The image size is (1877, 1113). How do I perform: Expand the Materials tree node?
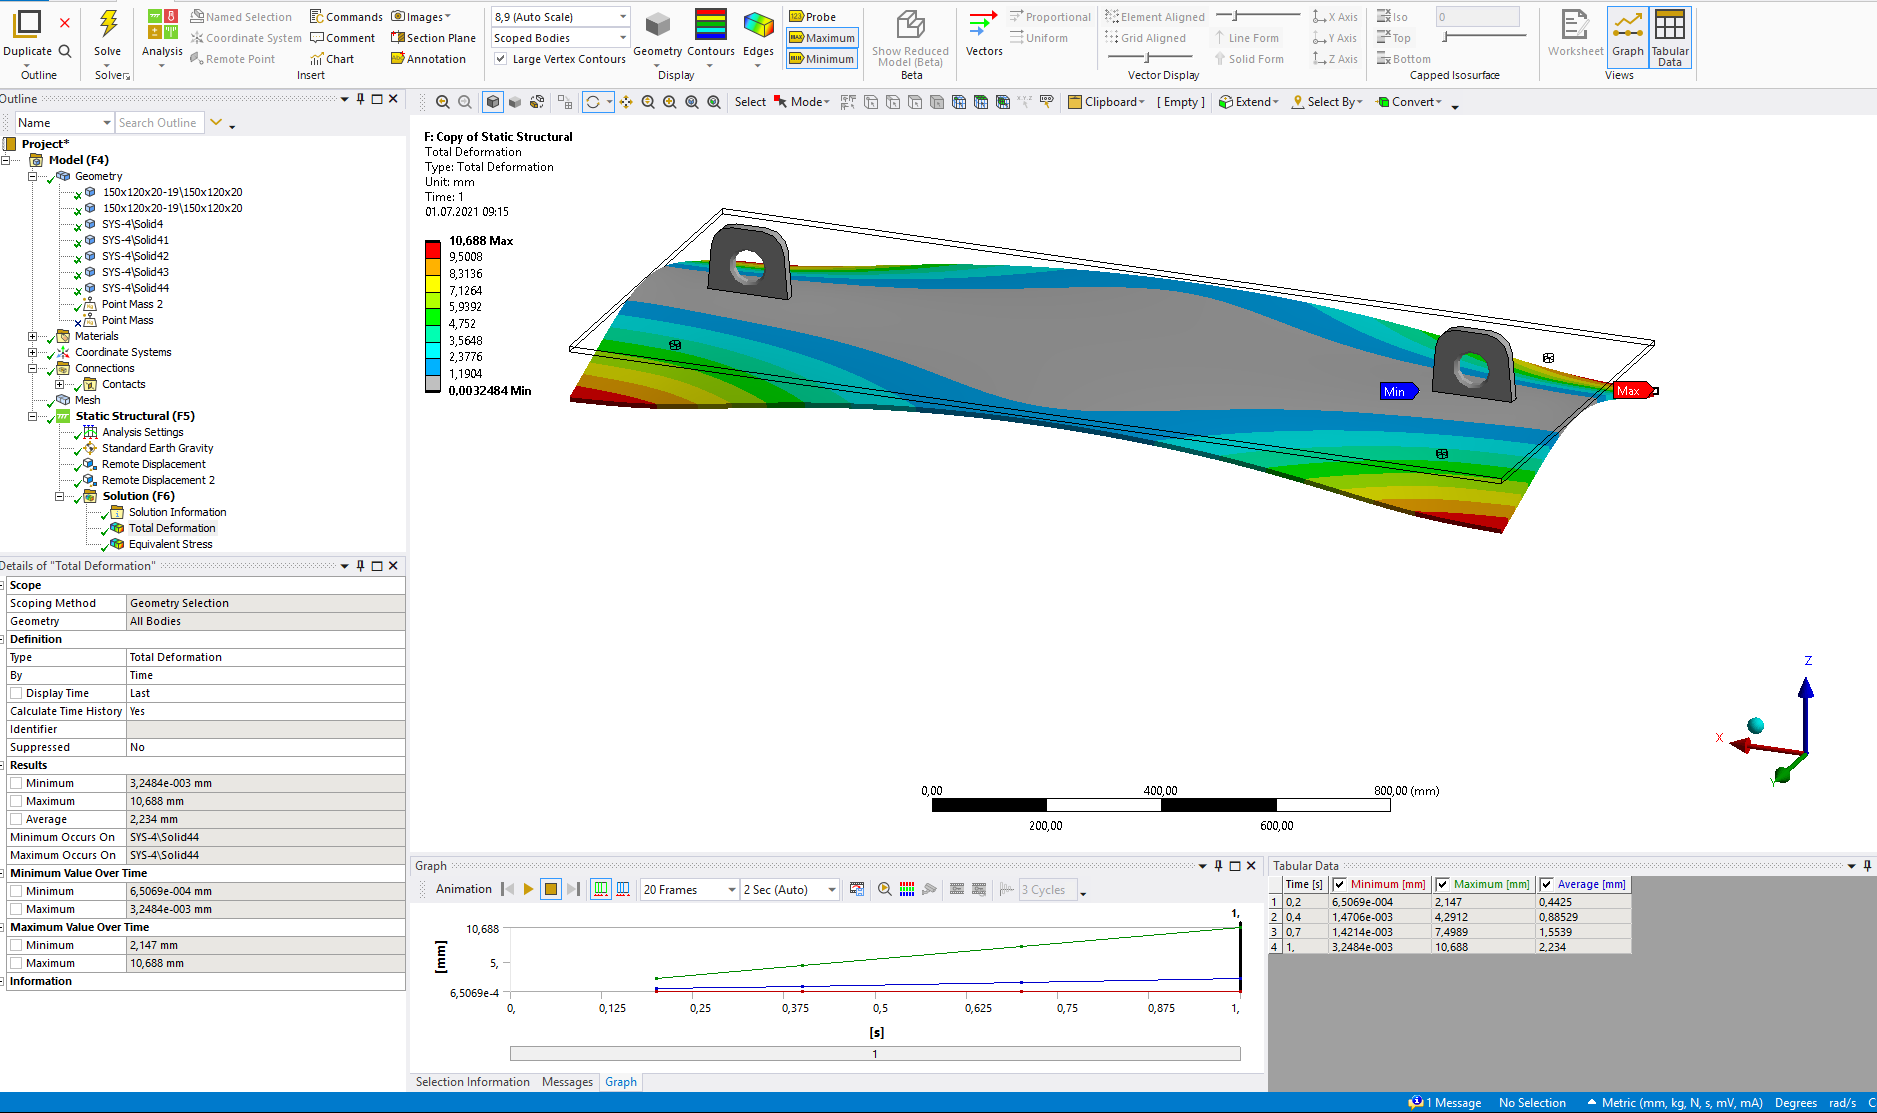tap(33, 336)
